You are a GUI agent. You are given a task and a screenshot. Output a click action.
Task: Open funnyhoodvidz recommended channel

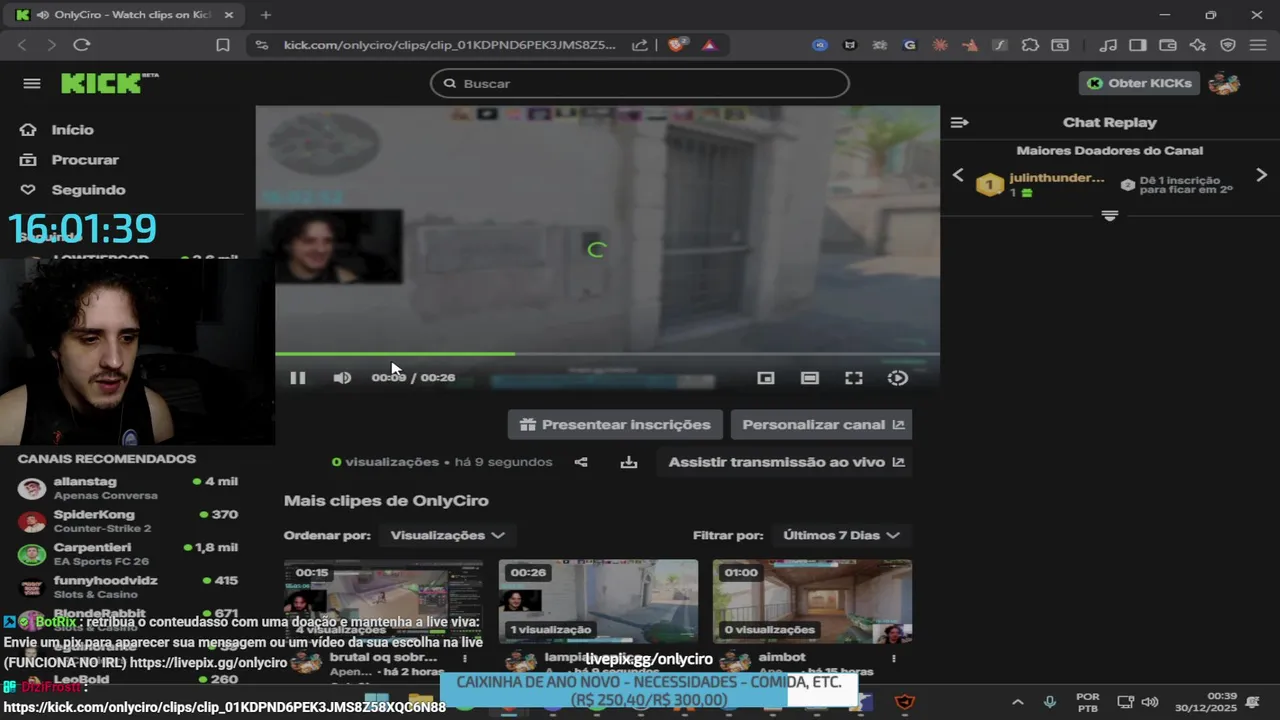[128, 587]
